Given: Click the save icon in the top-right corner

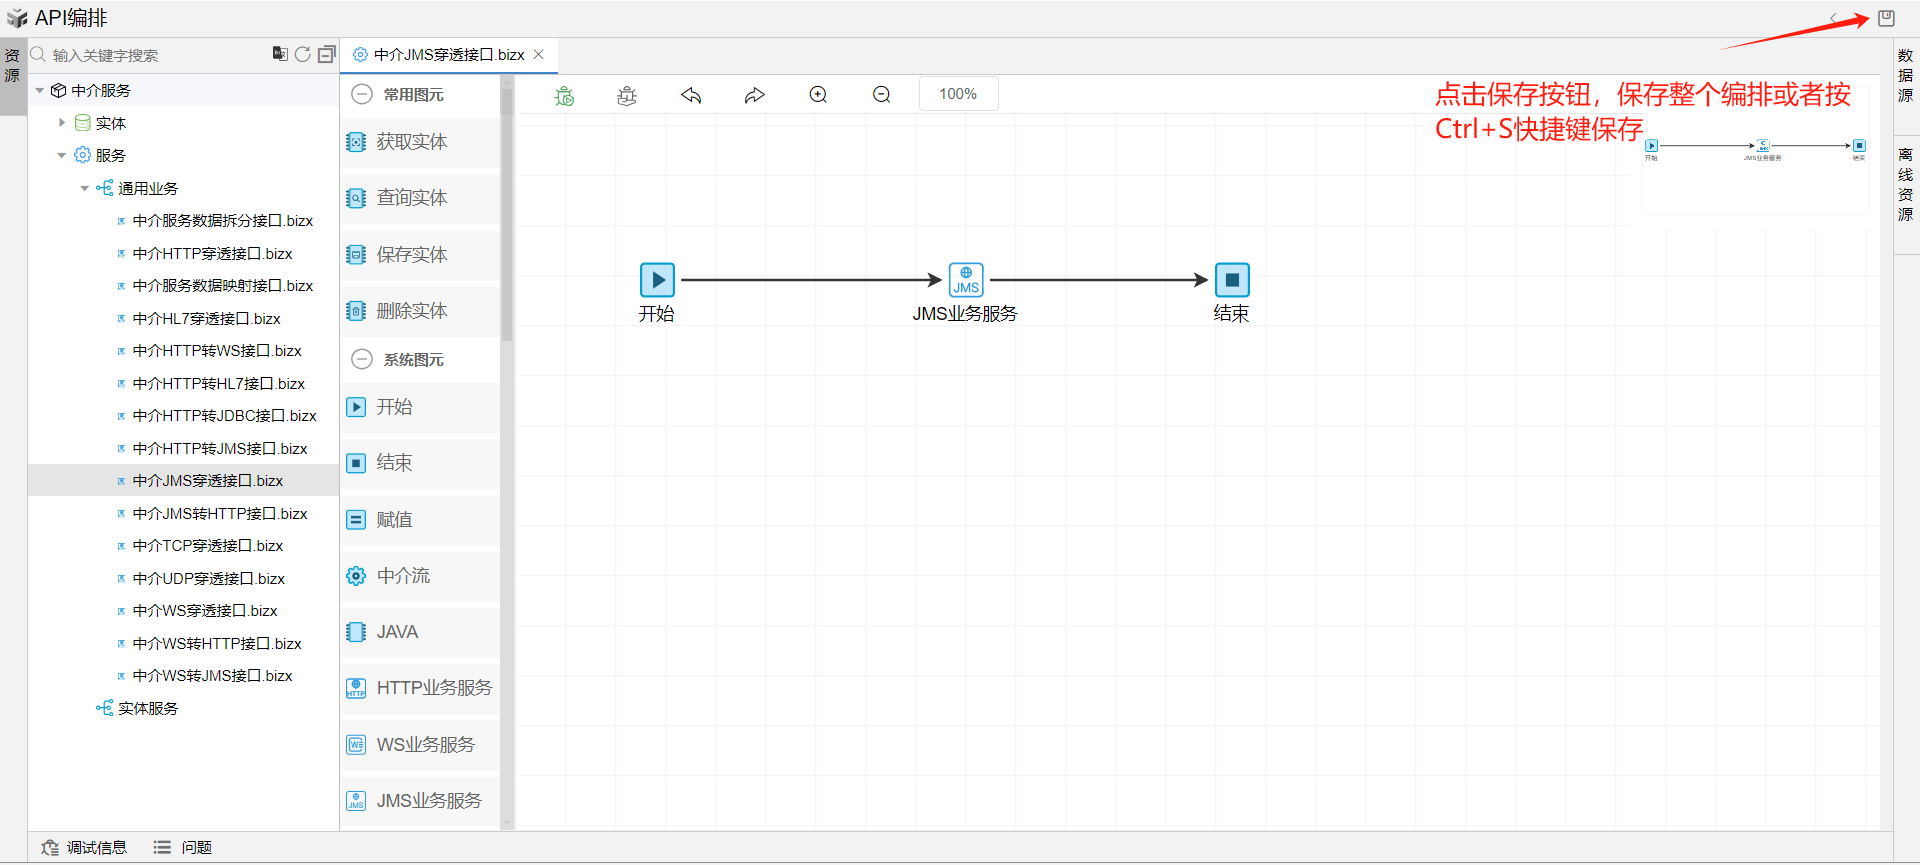Looking at the screenshot, I should click(1886, 18).
